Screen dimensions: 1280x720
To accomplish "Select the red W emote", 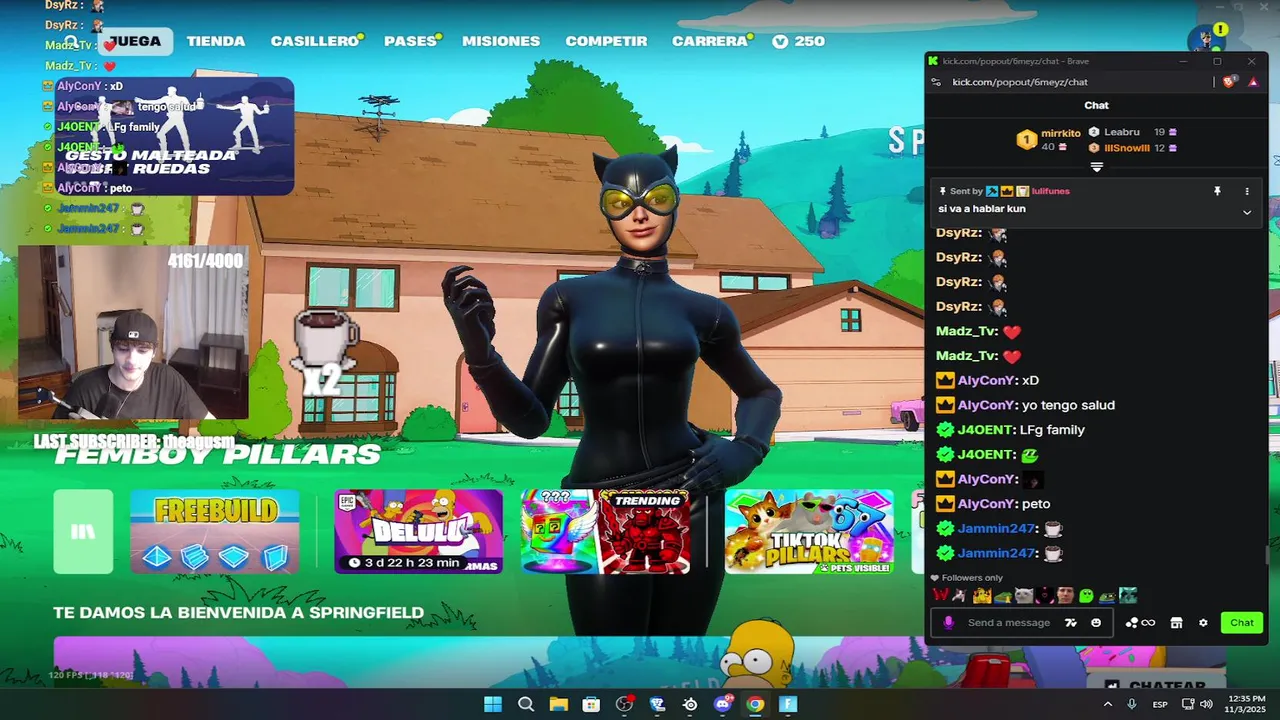I will (x=940, y=596).
